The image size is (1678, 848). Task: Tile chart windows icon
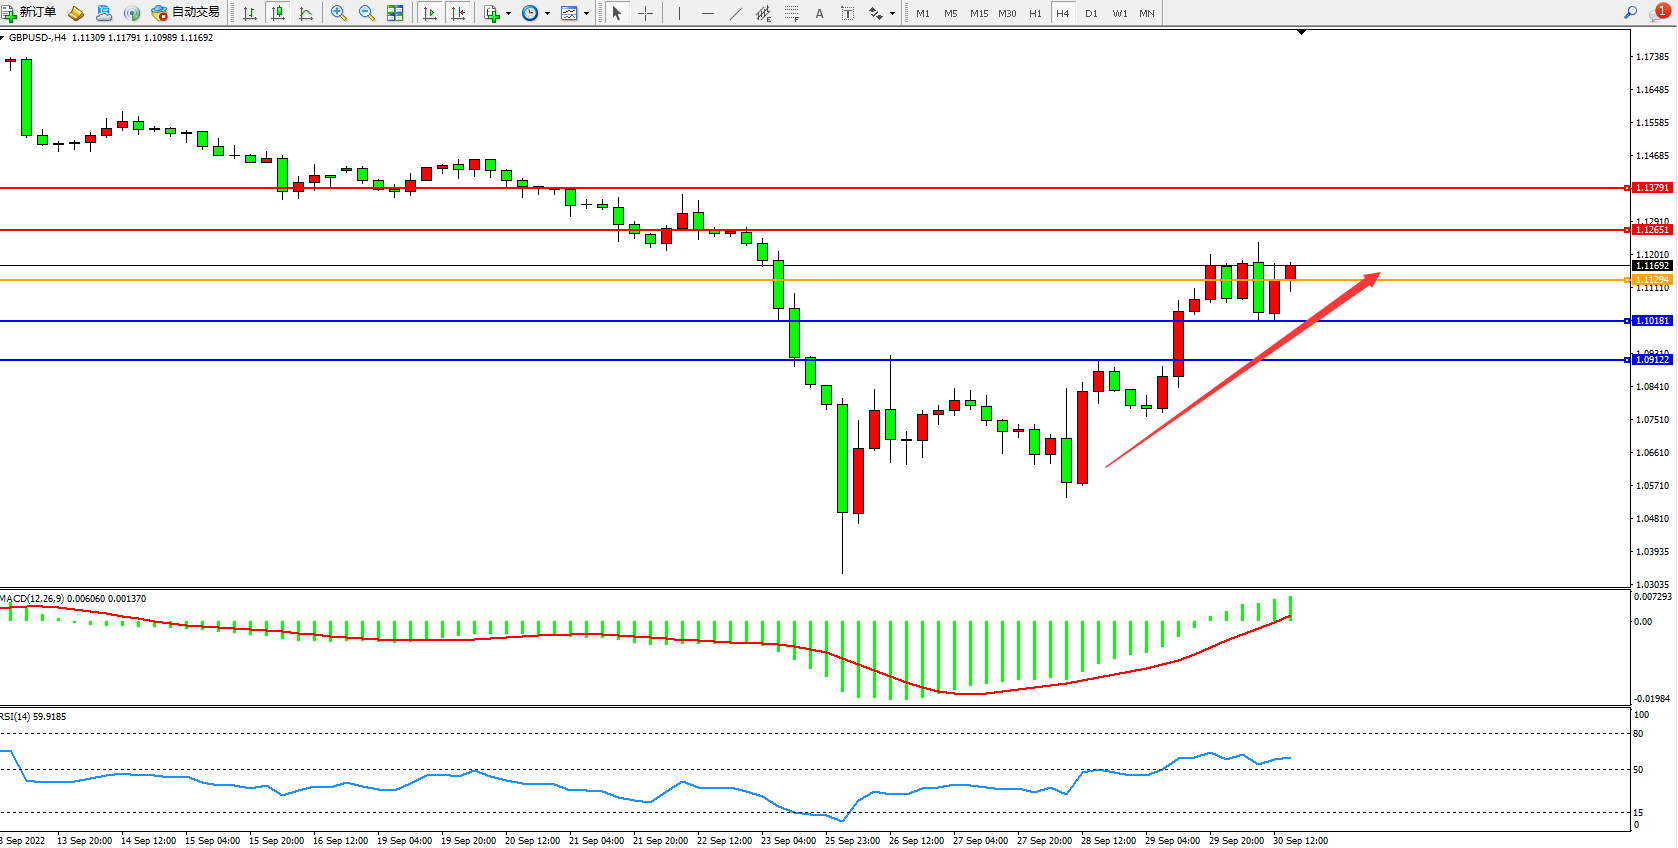395,13
